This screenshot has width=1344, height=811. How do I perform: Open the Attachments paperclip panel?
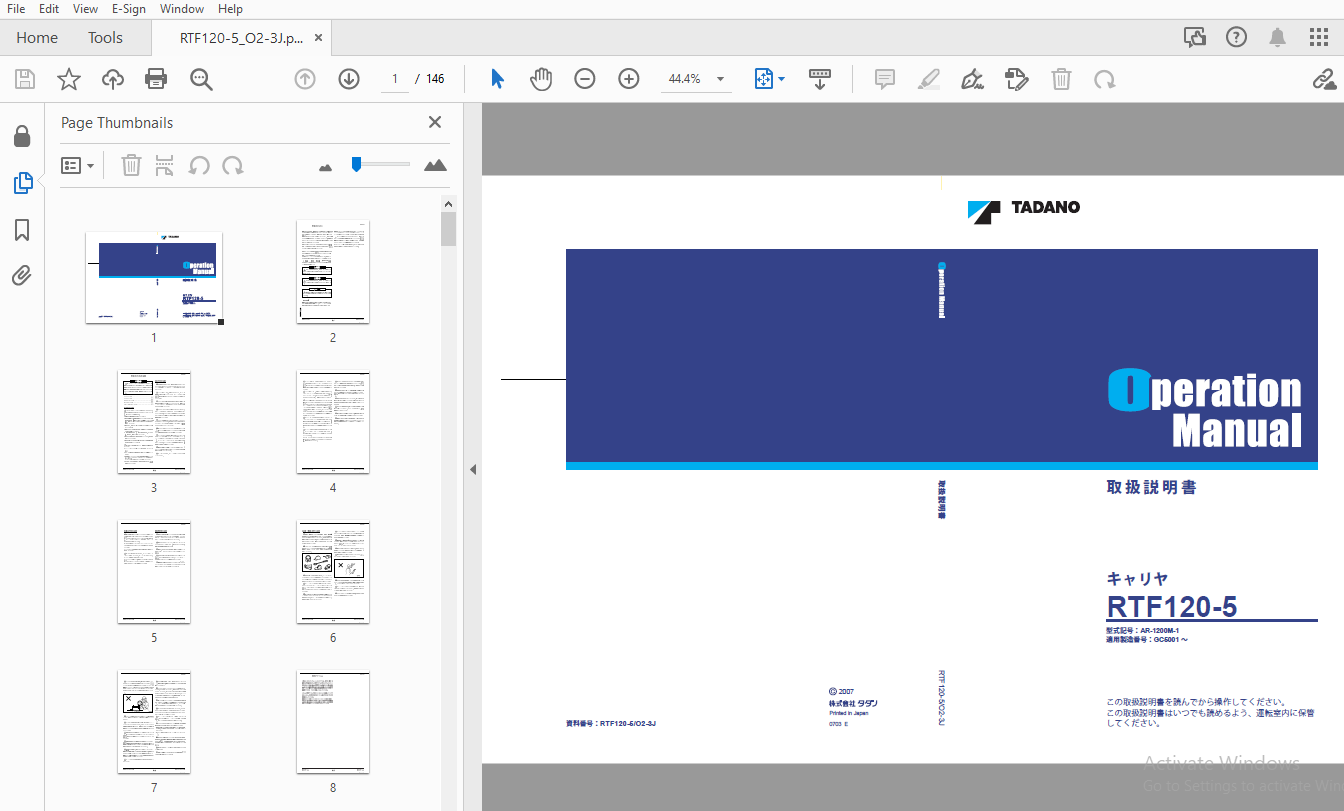[x=22, y=276]
